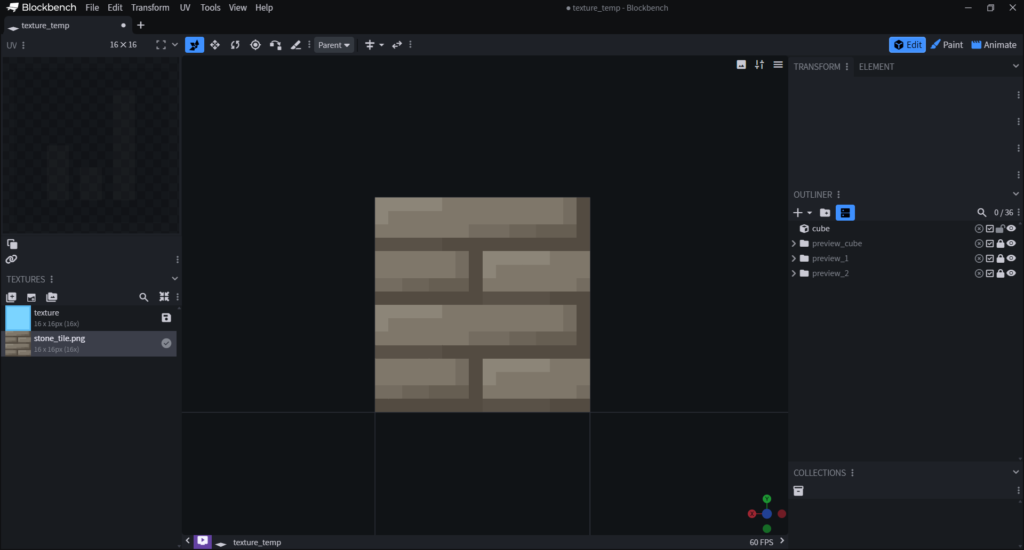Unlock the preview_1 group with lock icon
Screen dimensions: 1024x550
click(1000, 259)
